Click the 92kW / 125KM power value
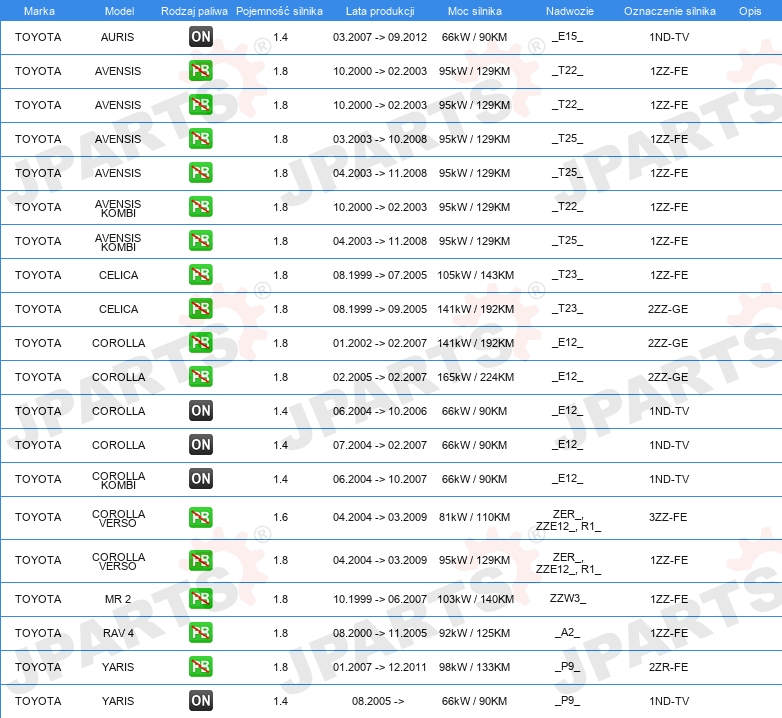The height and width of the screenshot is (718, 782). (474, 633)
